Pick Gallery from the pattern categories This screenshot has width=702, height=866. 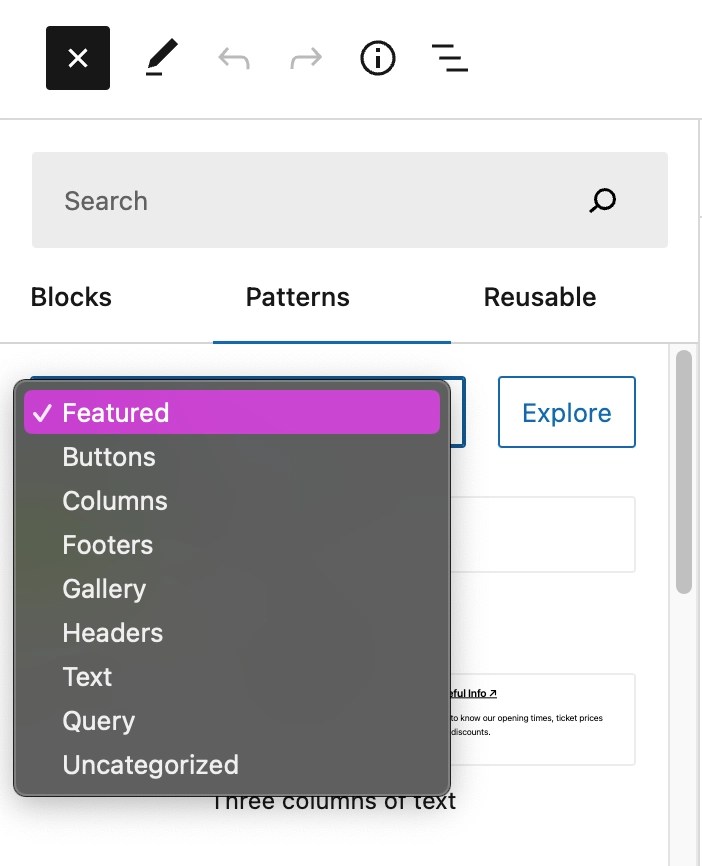click(x=232, y=589)
